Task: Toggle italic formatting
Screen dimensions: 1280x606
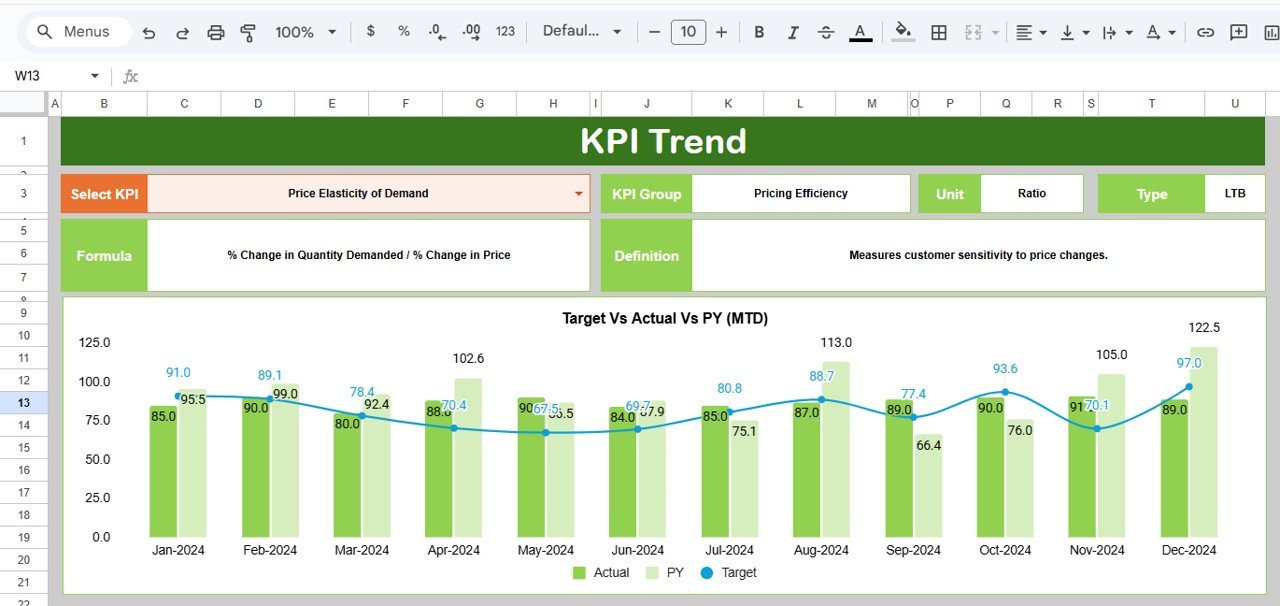Action: pos(792,32)
